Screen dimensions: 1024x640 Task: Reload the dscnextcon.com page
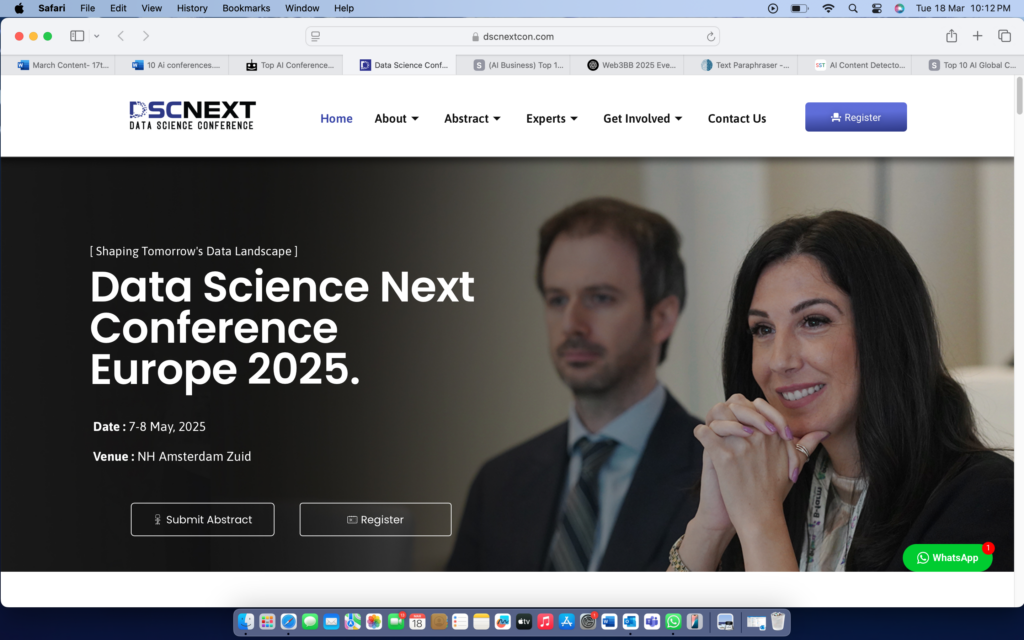point(711,37)
